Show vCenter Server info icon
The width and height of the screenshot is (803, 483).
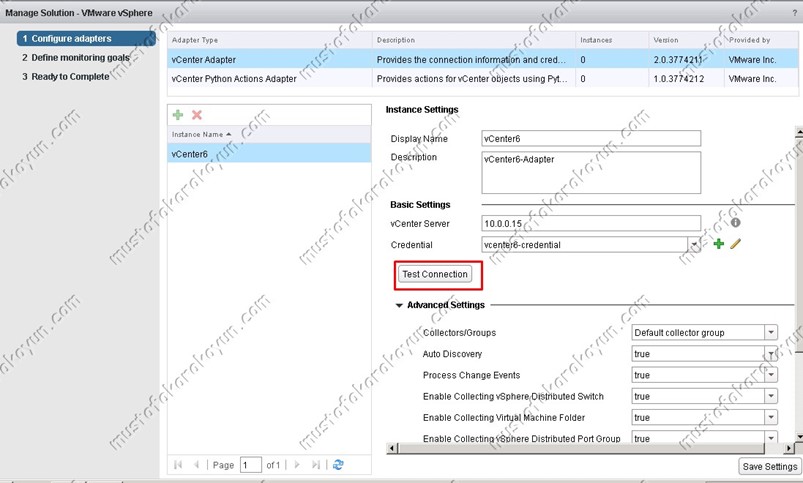pos(736,222)
